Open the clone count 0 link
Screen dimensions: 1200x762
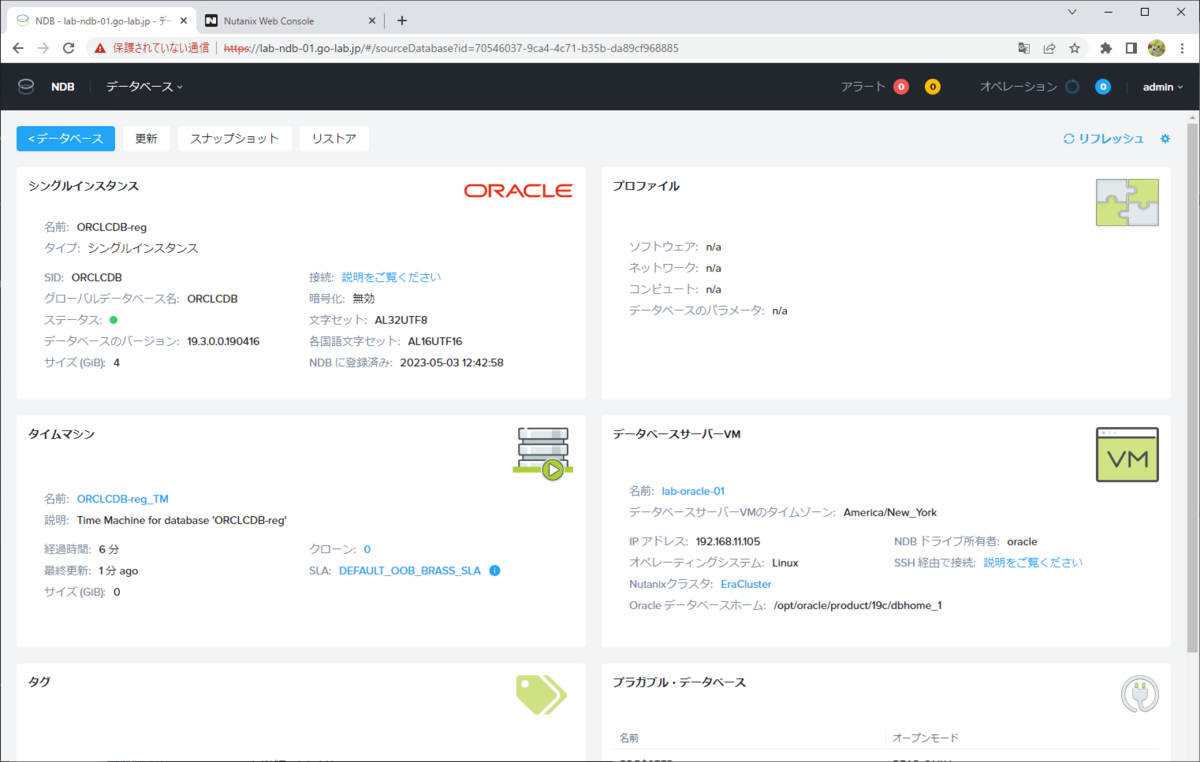pyautogui.click(x=367, y=549)
